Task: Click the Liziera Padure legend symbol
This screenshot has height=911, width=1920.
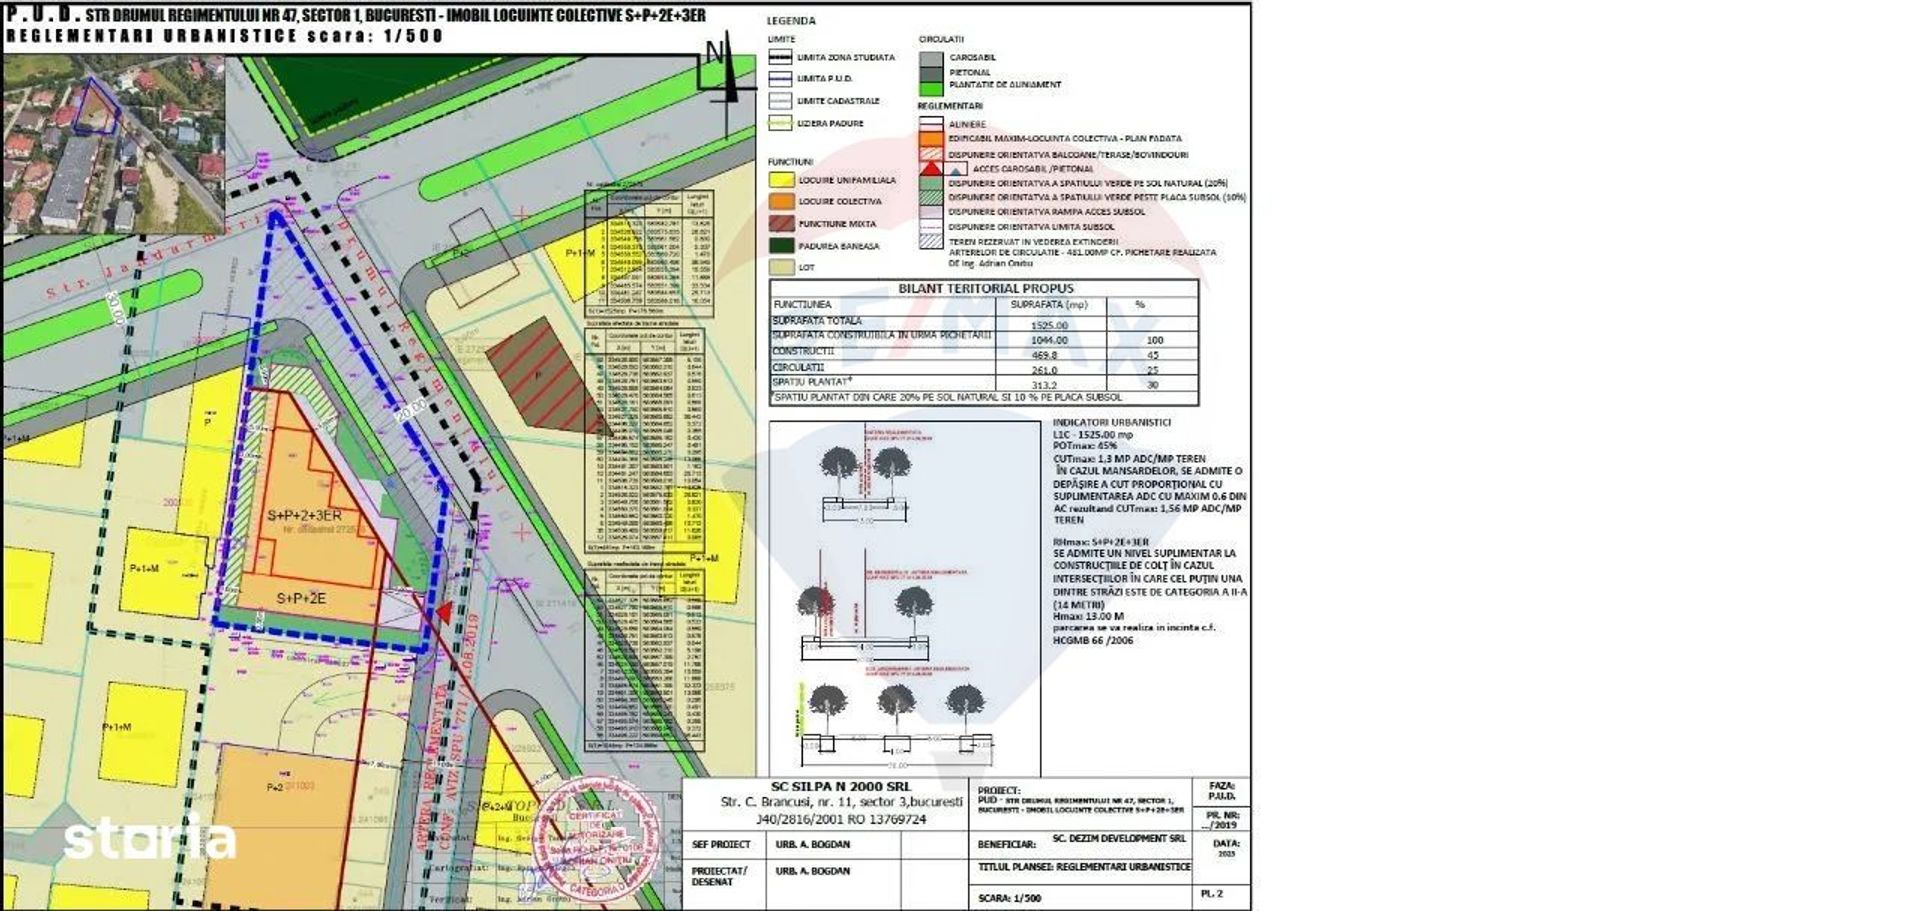Action: [x=780, y=124]
